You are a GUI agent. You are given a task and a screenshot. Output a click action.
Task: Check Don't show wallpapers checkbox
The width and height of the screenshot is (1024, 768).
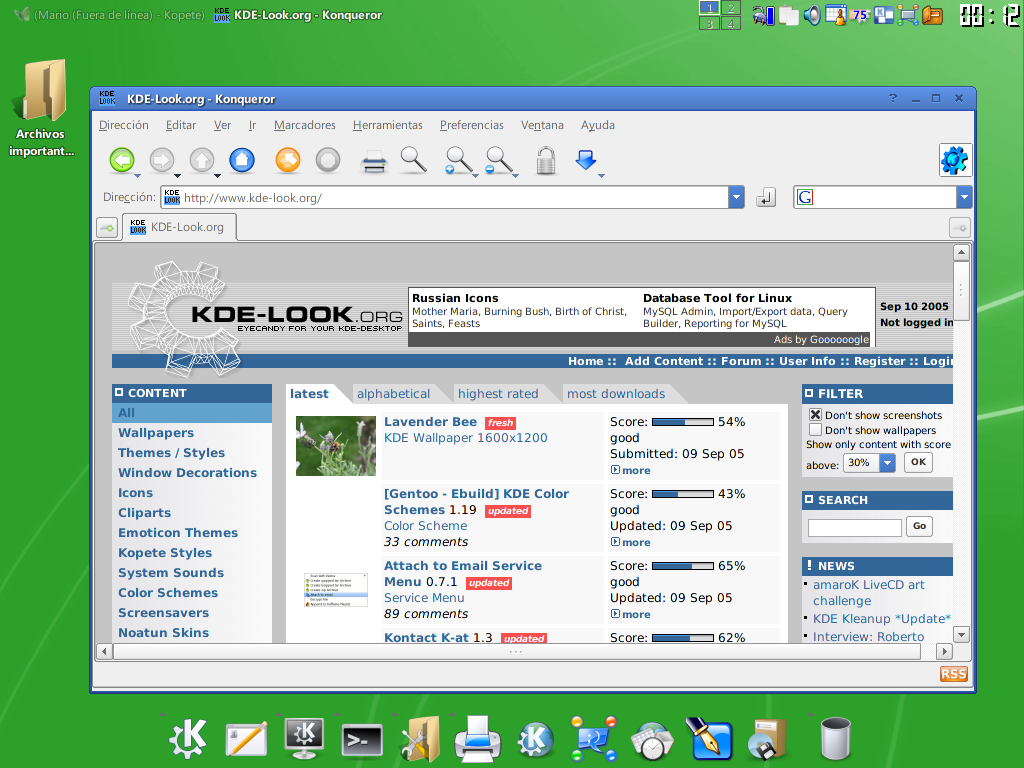tap(815, 430)
